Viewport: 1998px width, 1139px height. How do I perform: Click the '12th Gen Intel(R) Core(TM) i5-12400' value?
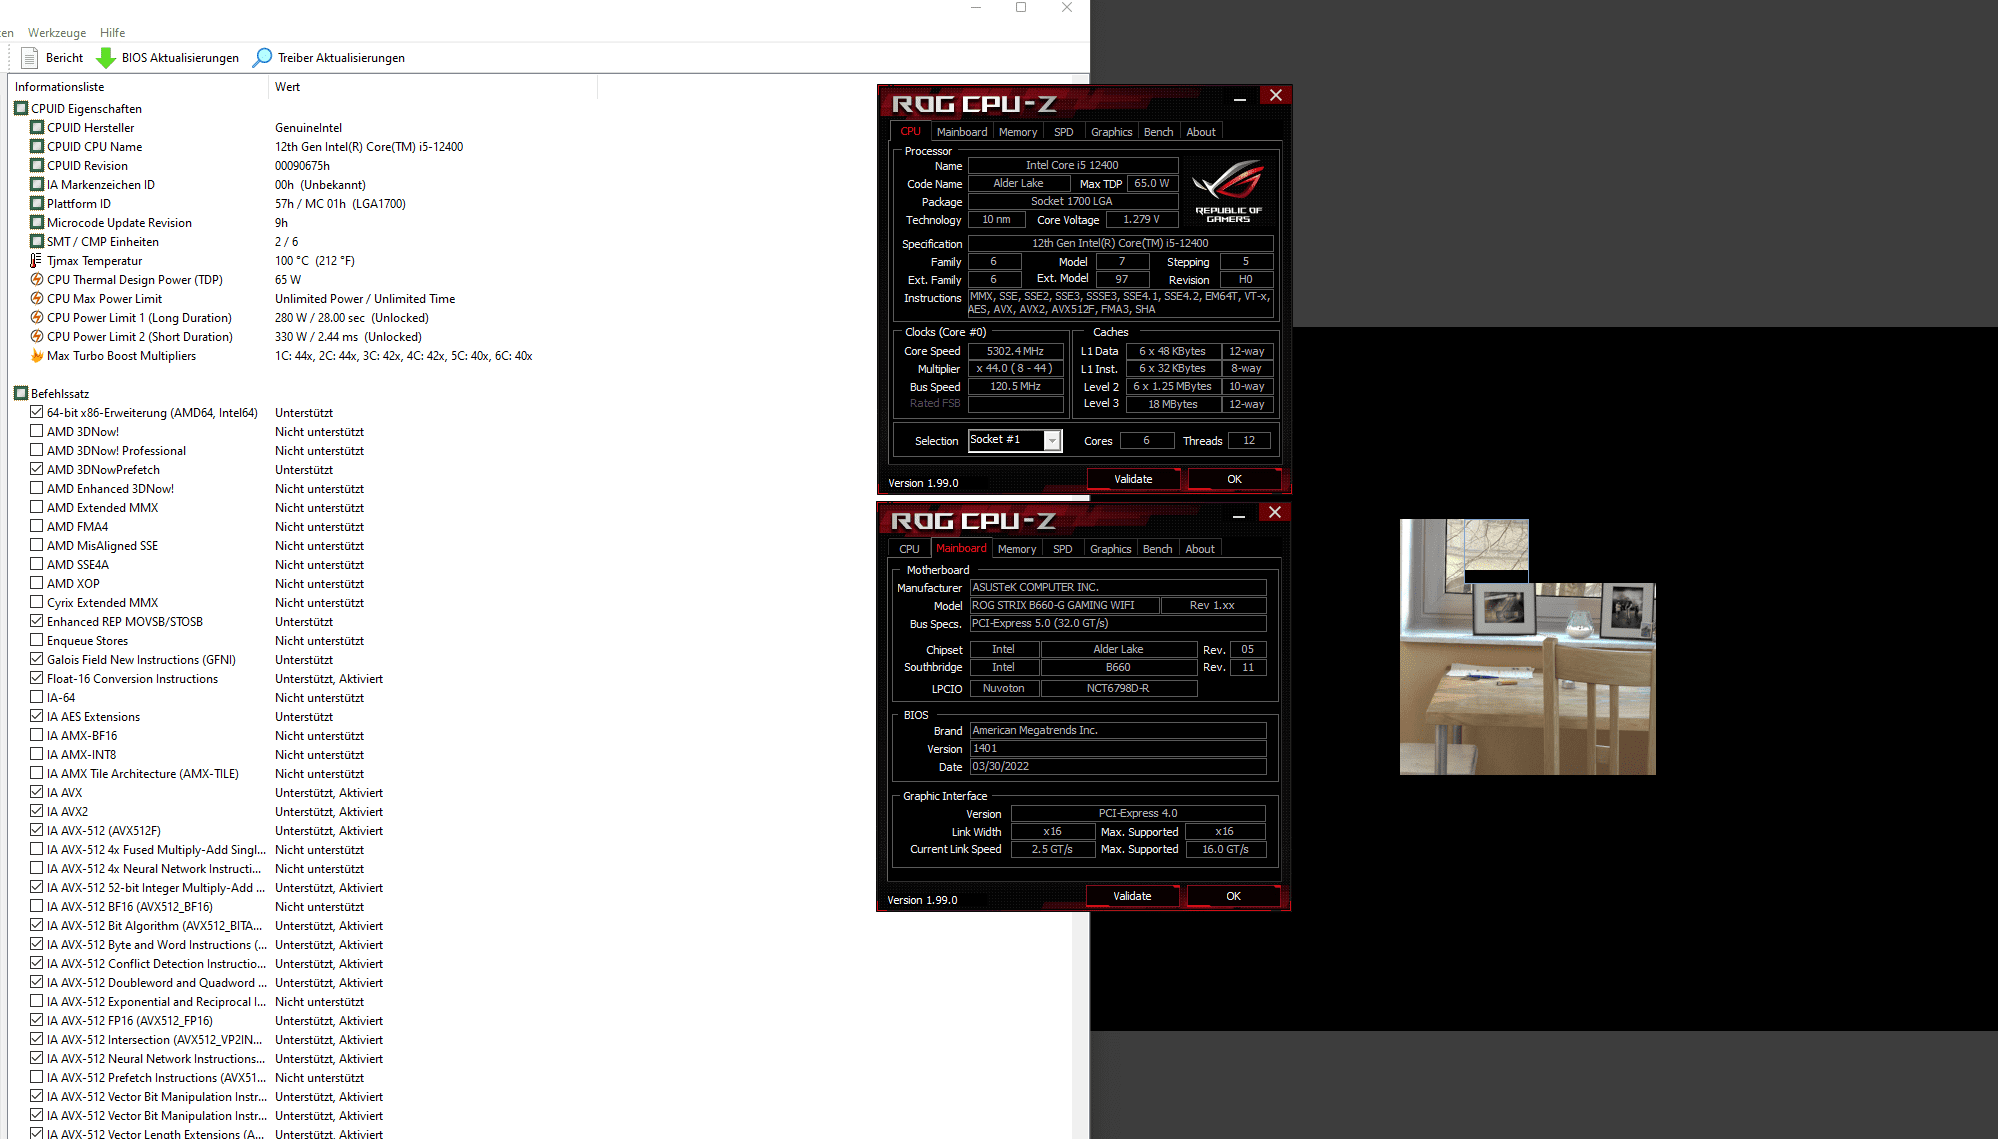click(369, 147)
